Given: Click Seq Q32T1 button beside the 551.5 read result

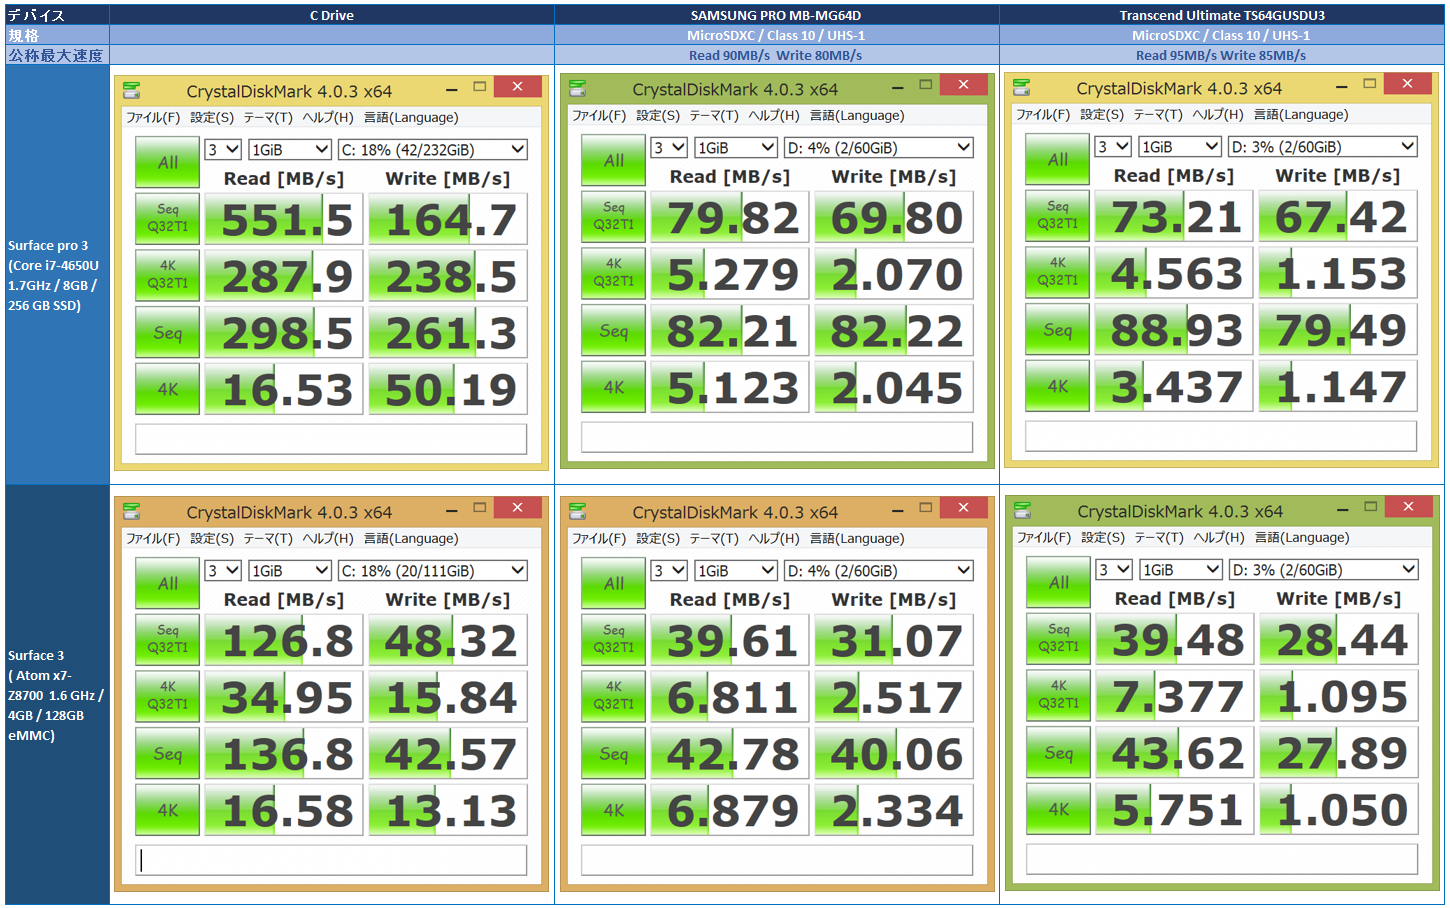Looking at the screenshot, I should point(167,219).
